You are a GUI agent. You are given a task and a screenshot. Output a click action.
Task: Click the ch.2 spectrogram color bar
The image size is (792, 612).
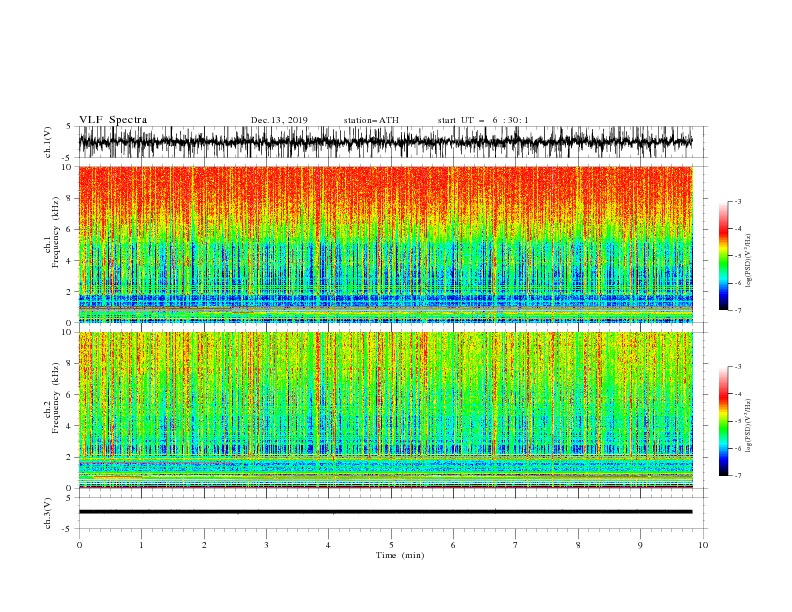(724, 421)
